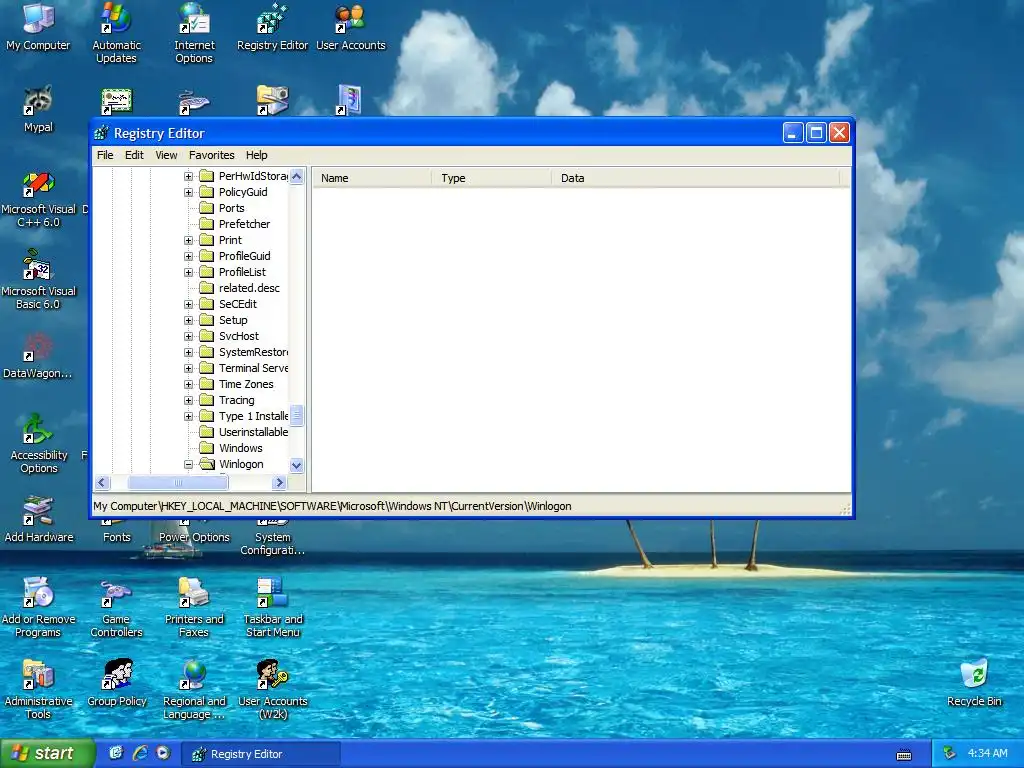Sort by the Type column header
This screenshot has height=768, width=1024.
coord(491,178)
